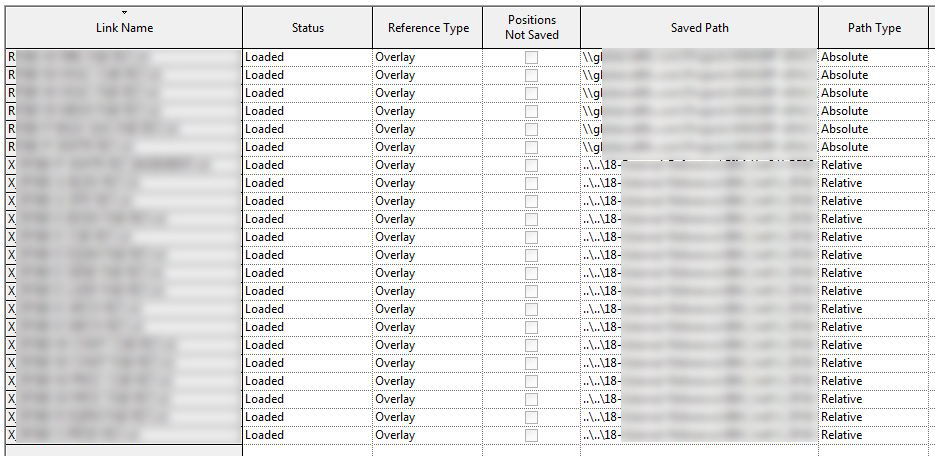Click the Saved Path column header

click(x=699, y=27)
